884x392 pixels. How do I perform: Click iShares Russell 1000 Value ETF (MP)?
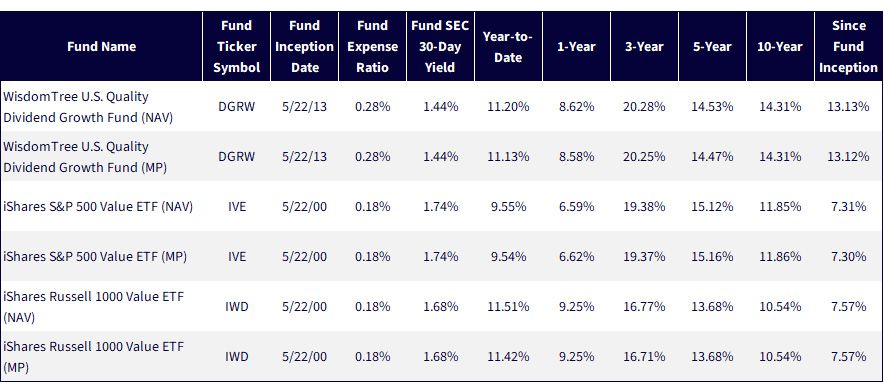tap(94, 356)
